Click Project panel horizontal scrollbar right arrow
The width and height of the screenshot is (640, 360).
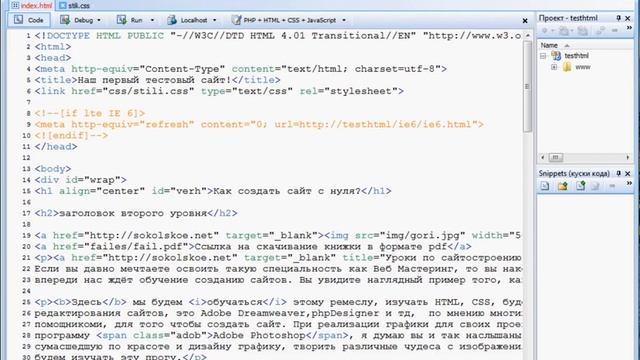click(628, 157)
